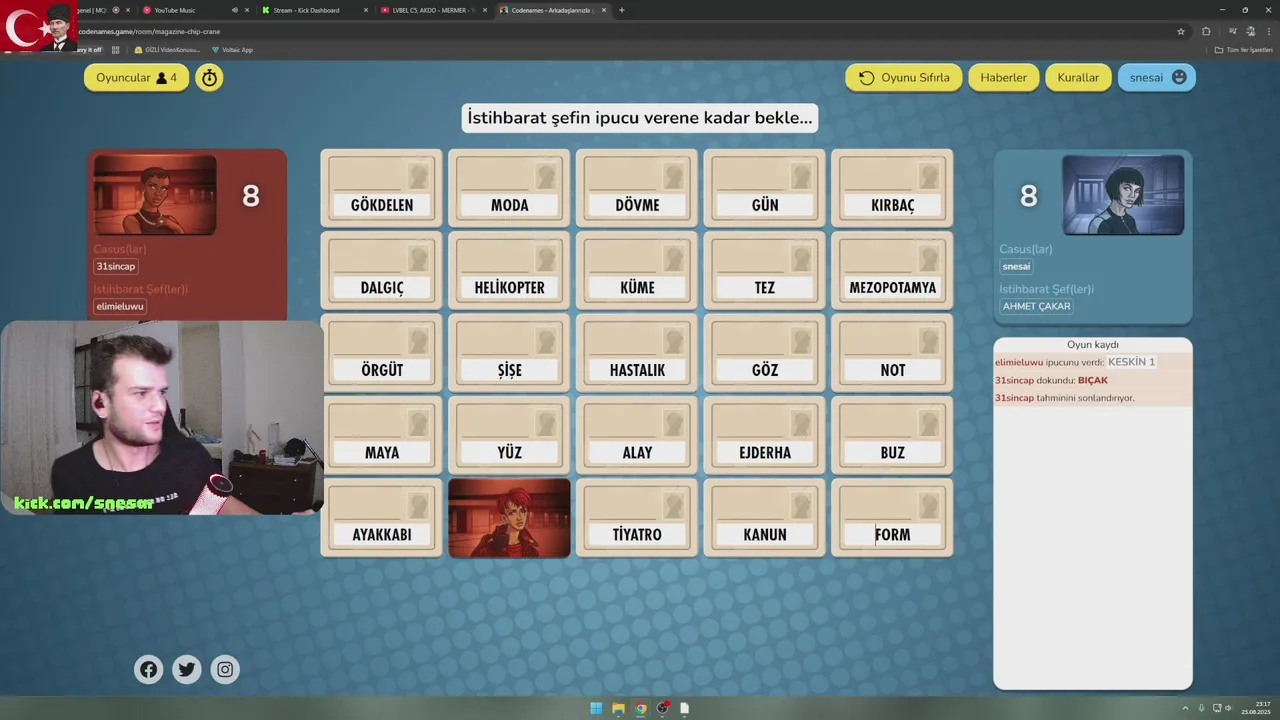
Task: Open the timer stopwatch icon
Action: click(x=209, y=78)
